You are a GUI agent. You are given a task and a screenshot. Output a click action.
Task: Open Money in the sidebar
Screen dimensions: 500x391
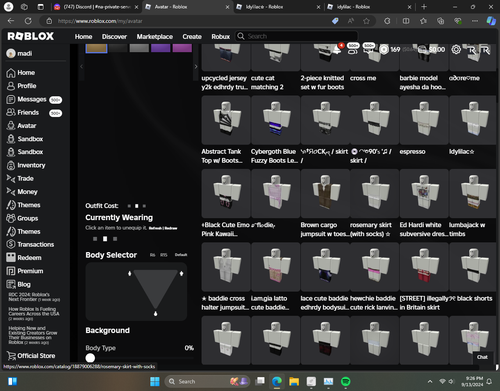point(22,192)
